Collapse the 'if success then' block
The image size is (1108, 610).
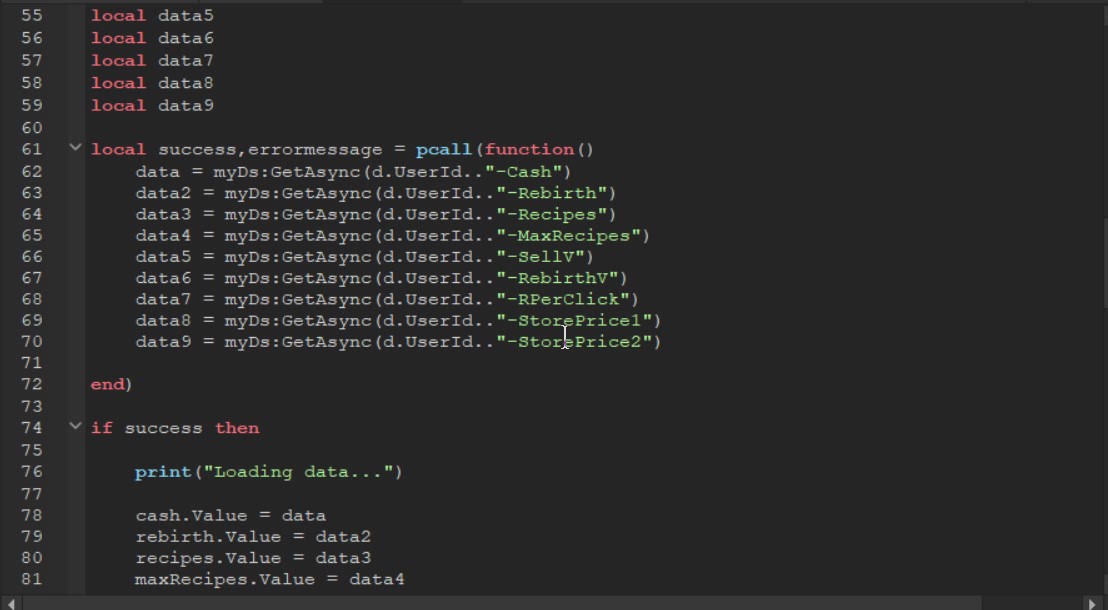click(x=75, y=427)
